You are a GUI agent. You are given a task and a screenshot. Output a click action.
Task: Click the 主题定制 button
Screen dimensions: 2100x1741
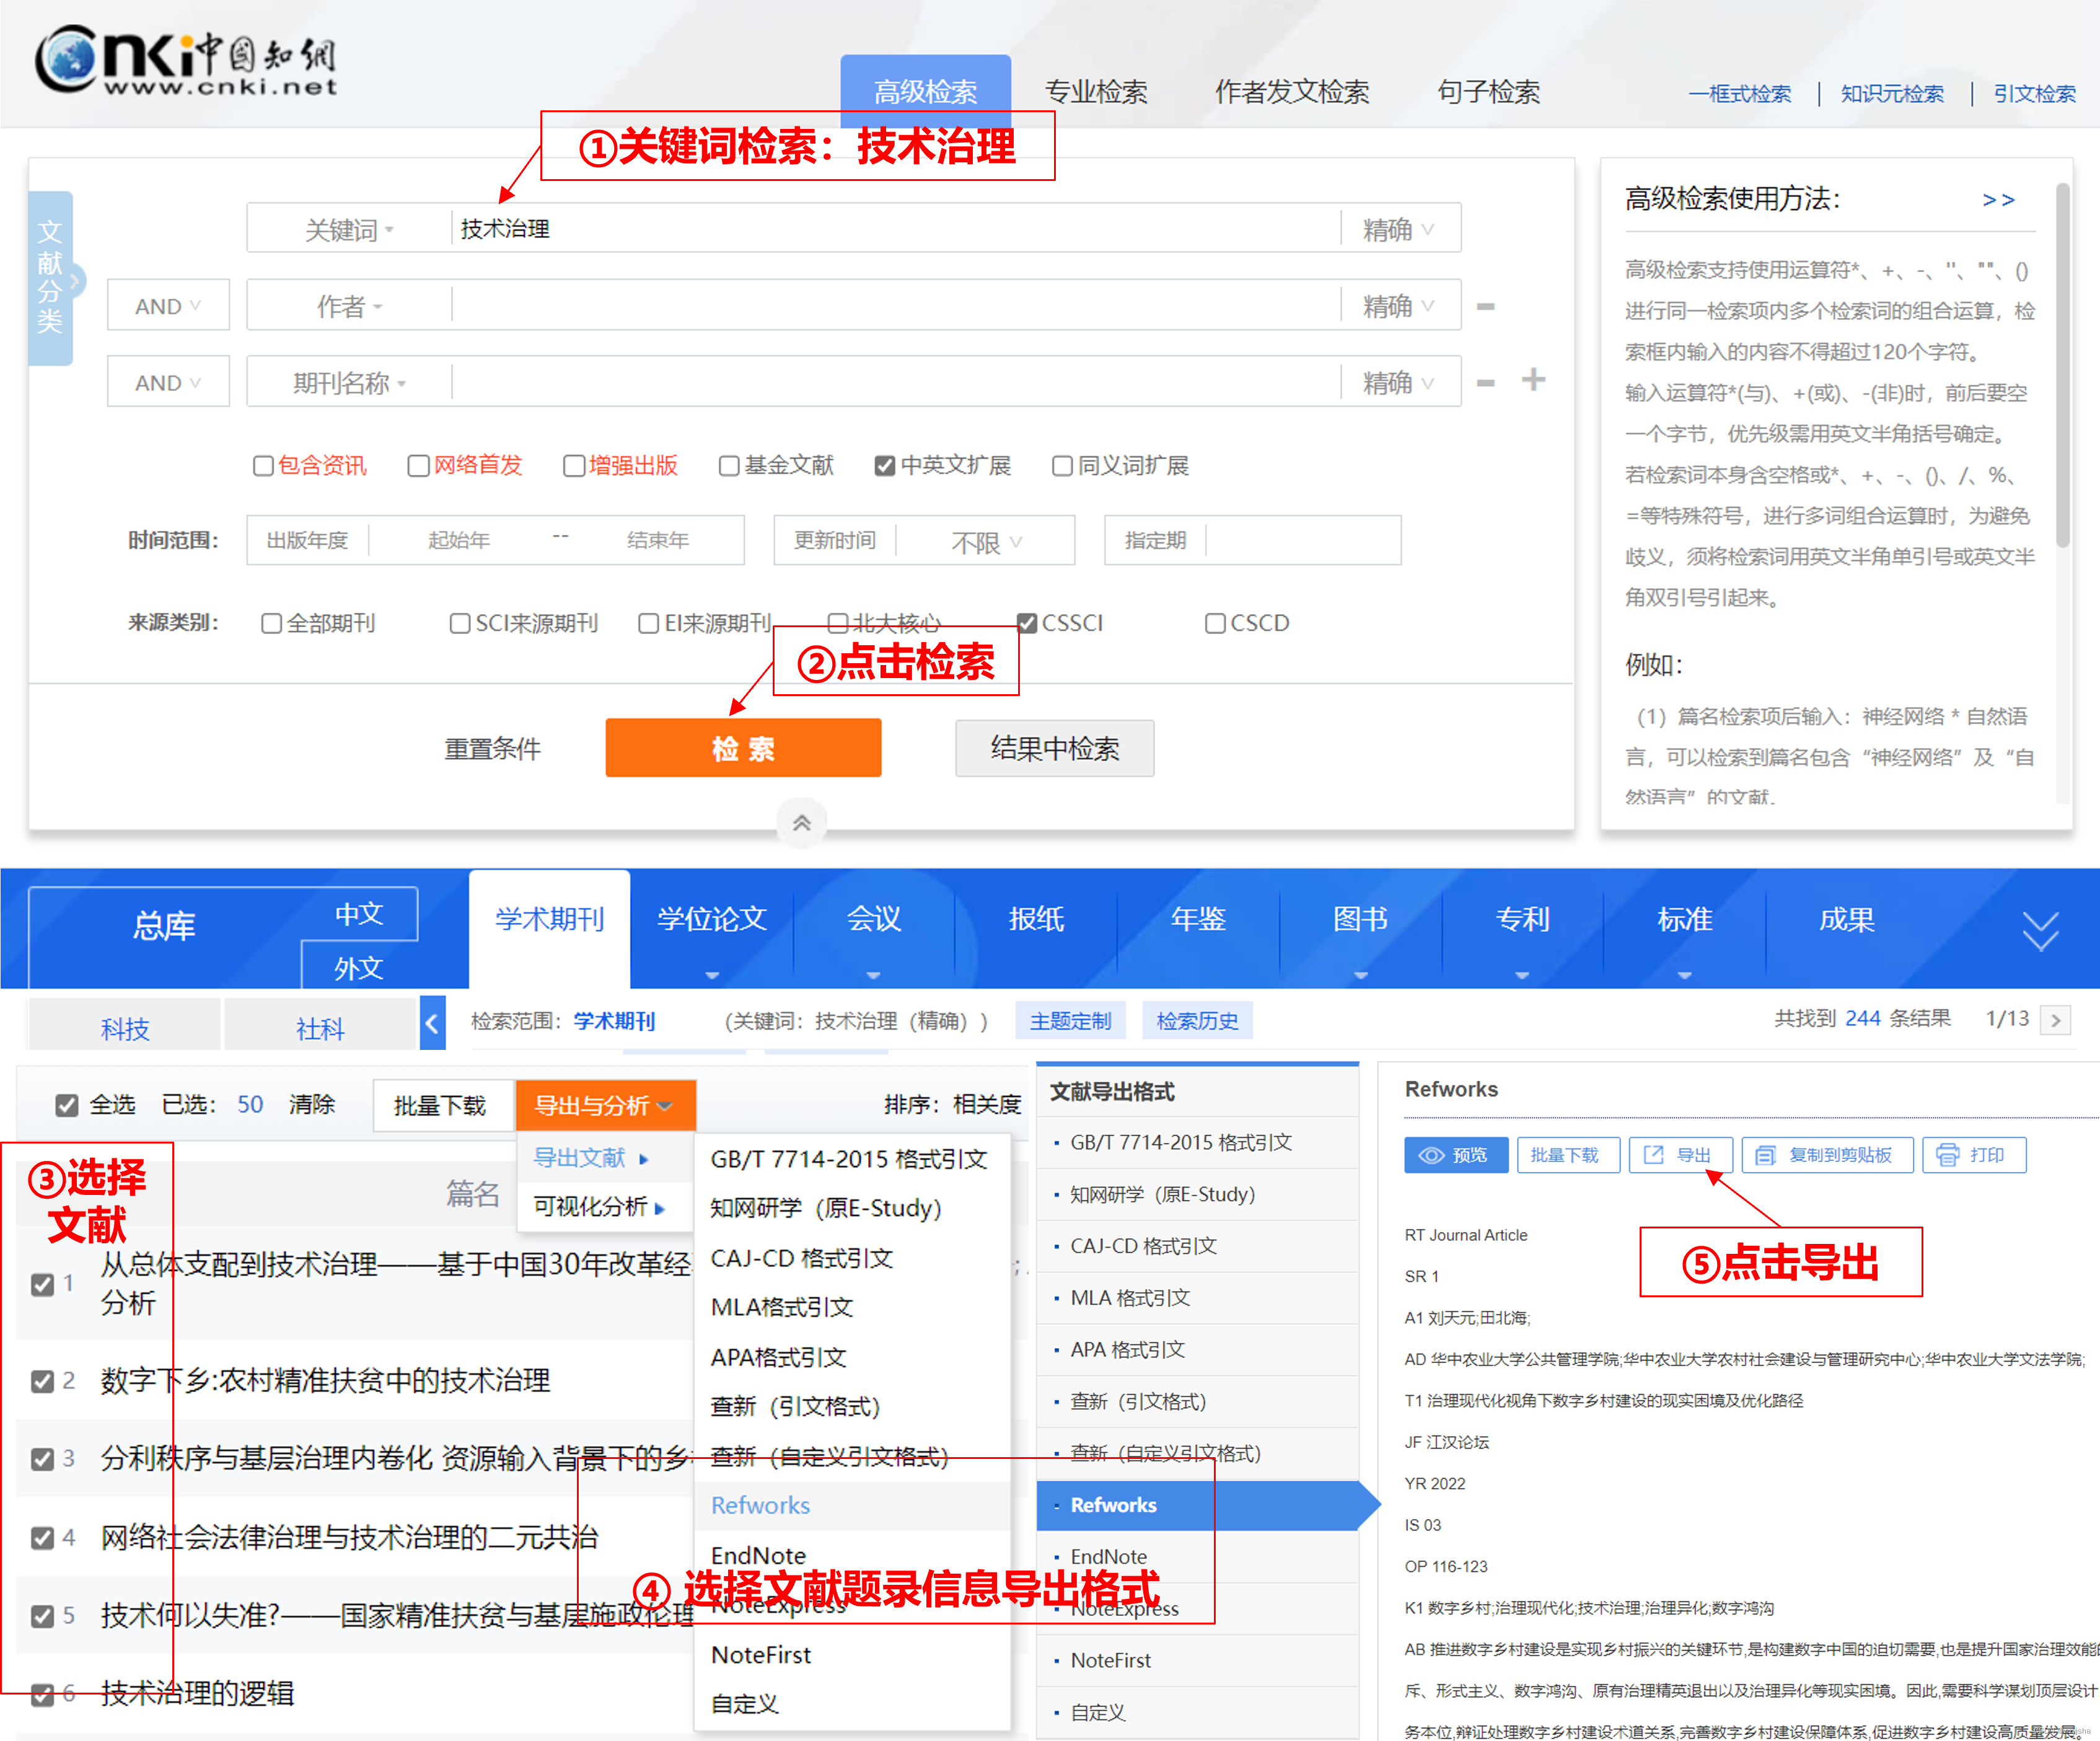pos(1070,1021)
